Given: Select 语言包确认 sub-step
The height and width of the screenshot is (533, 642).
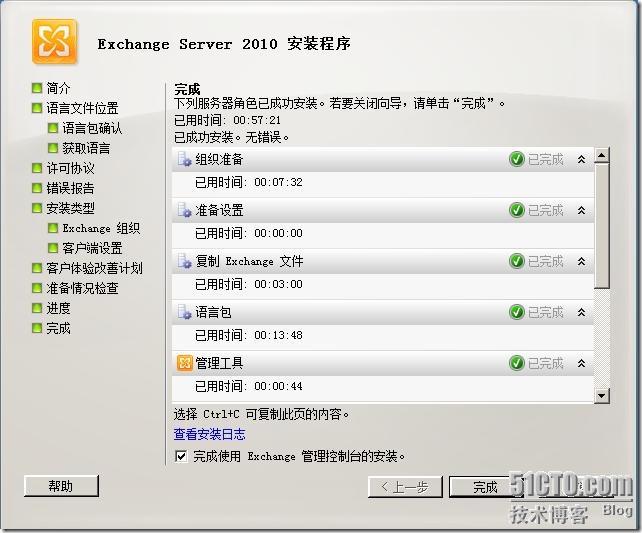Looking at the screenshot, I should pos(92,128).
